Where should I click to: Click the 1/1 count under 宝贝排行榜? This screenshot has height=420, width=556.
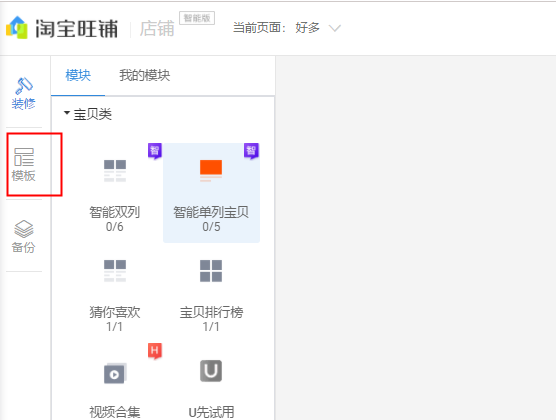(x=211, y=327)
